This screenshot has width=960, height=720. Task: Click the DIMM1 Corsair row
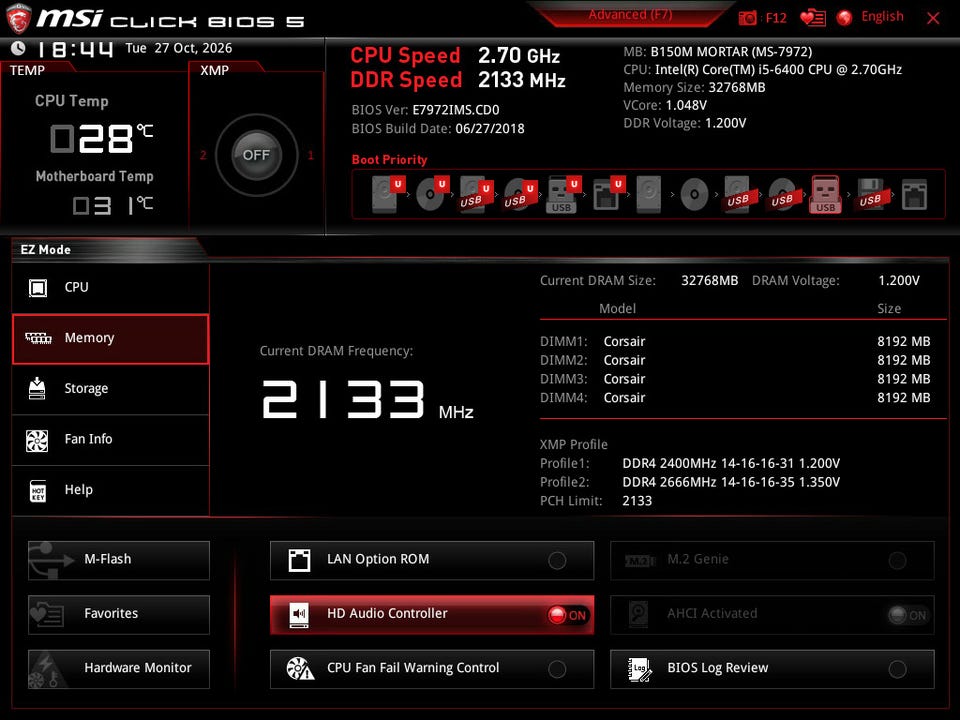(735, 342)
